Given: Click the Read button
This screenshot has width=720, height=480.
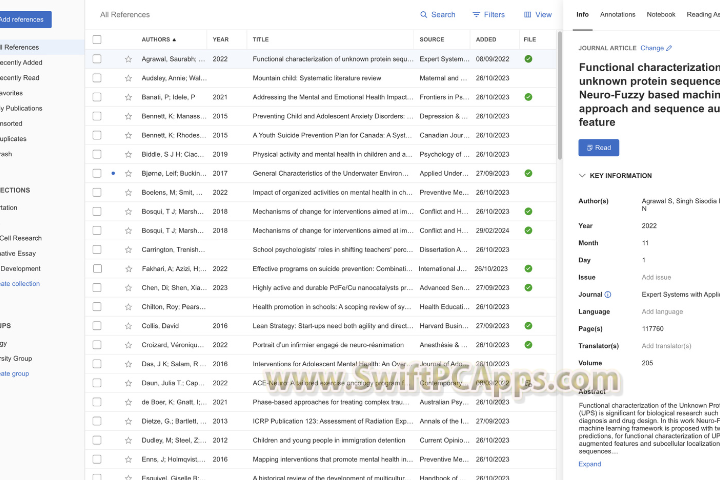Looking at the screenshot, I should point(598,147).
